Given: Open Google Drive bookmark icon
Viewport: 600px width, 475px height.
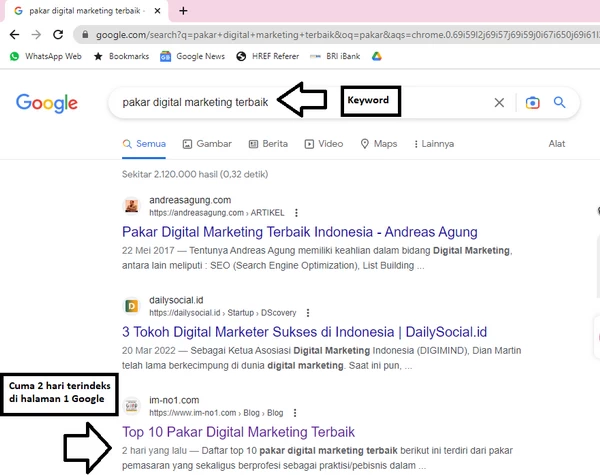Looking at the screenshot, I should point(377,56).
